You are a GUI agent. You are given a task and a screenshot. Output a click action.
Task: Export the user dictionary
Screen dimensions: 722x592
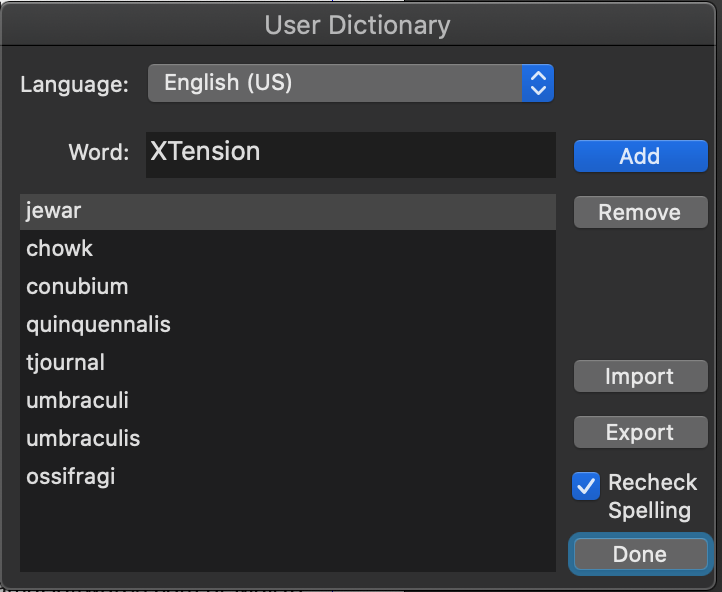click(640, 432)
